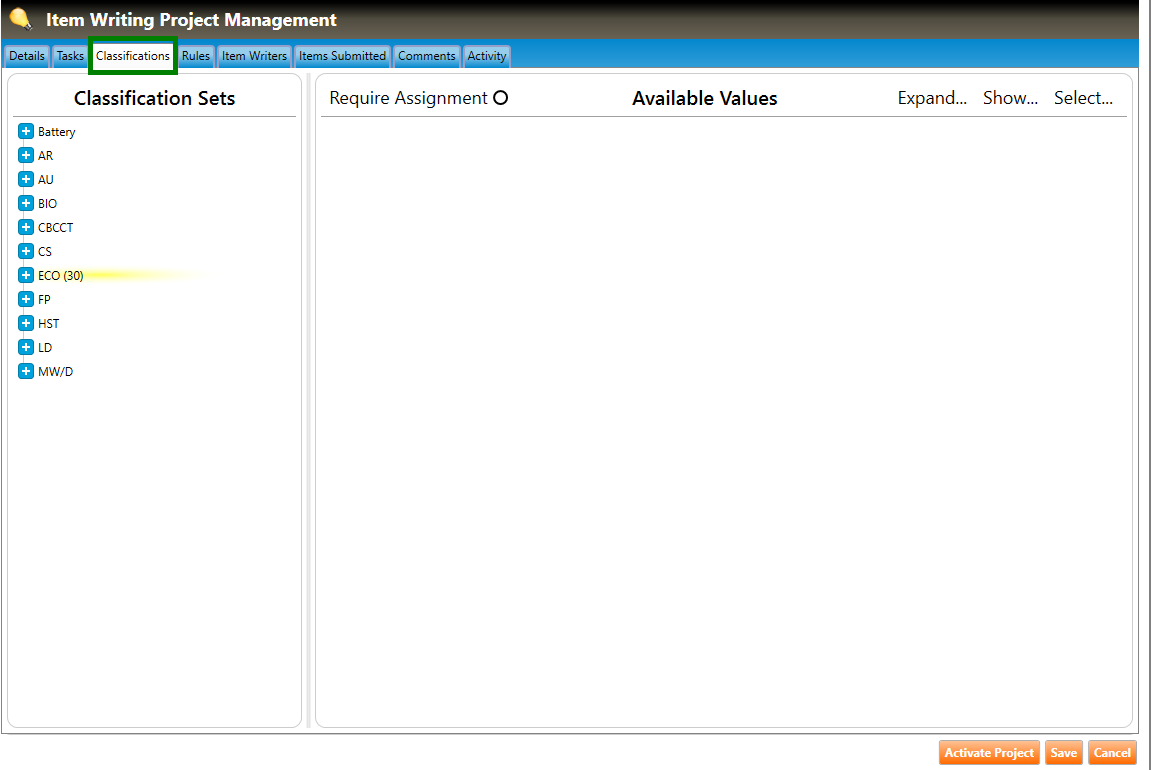Click the plus icon beside FP
Viewport: 1151px width, 770px height.
pyautogui.click(x=26, y=300)
